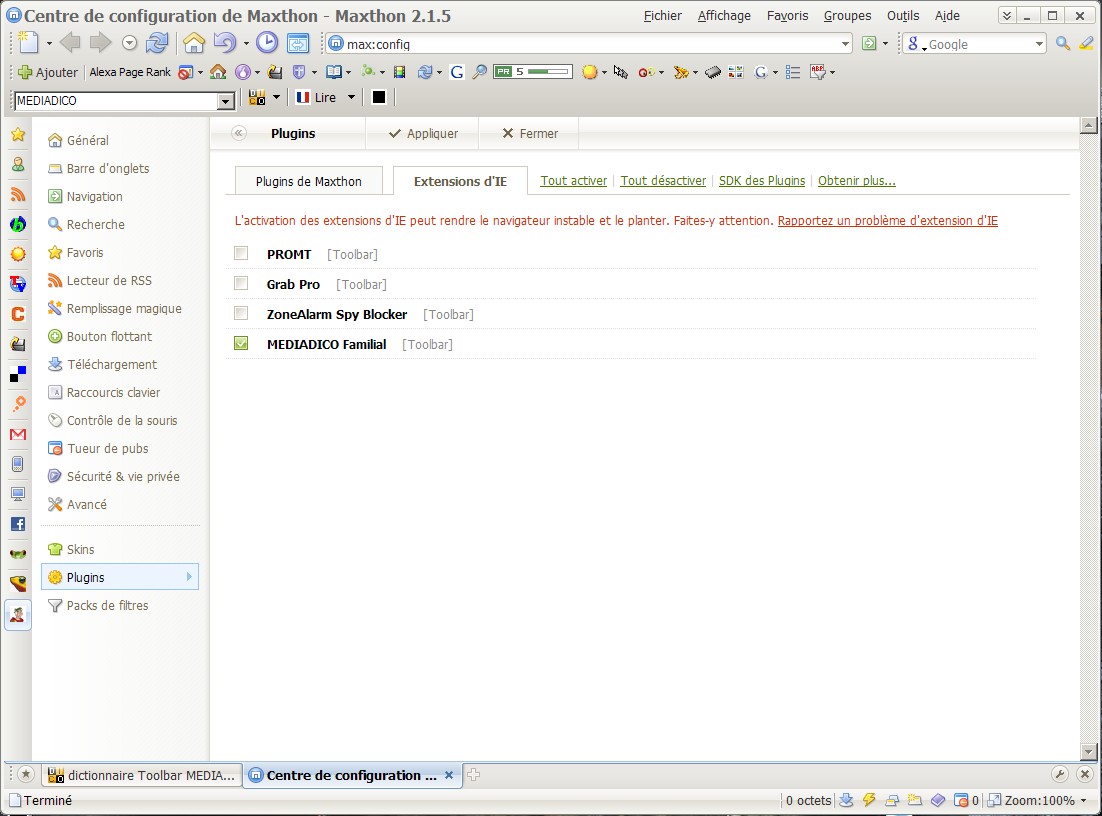Open the Favoris menu
This screenshot has width=1102, height=816.
pyautogui.click(x=788, y=15)
